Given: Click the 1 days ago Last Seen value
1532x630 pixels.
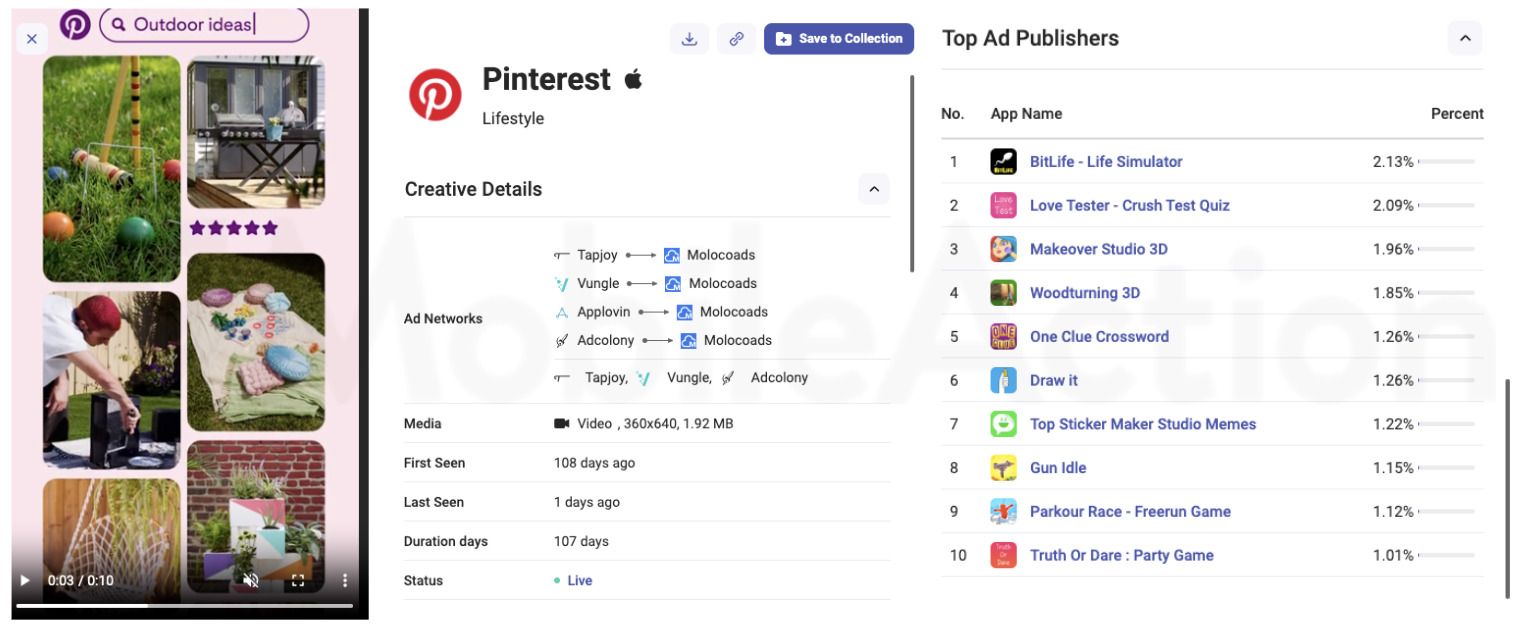Looking at the screenshot, I should [x=587, y=502].
